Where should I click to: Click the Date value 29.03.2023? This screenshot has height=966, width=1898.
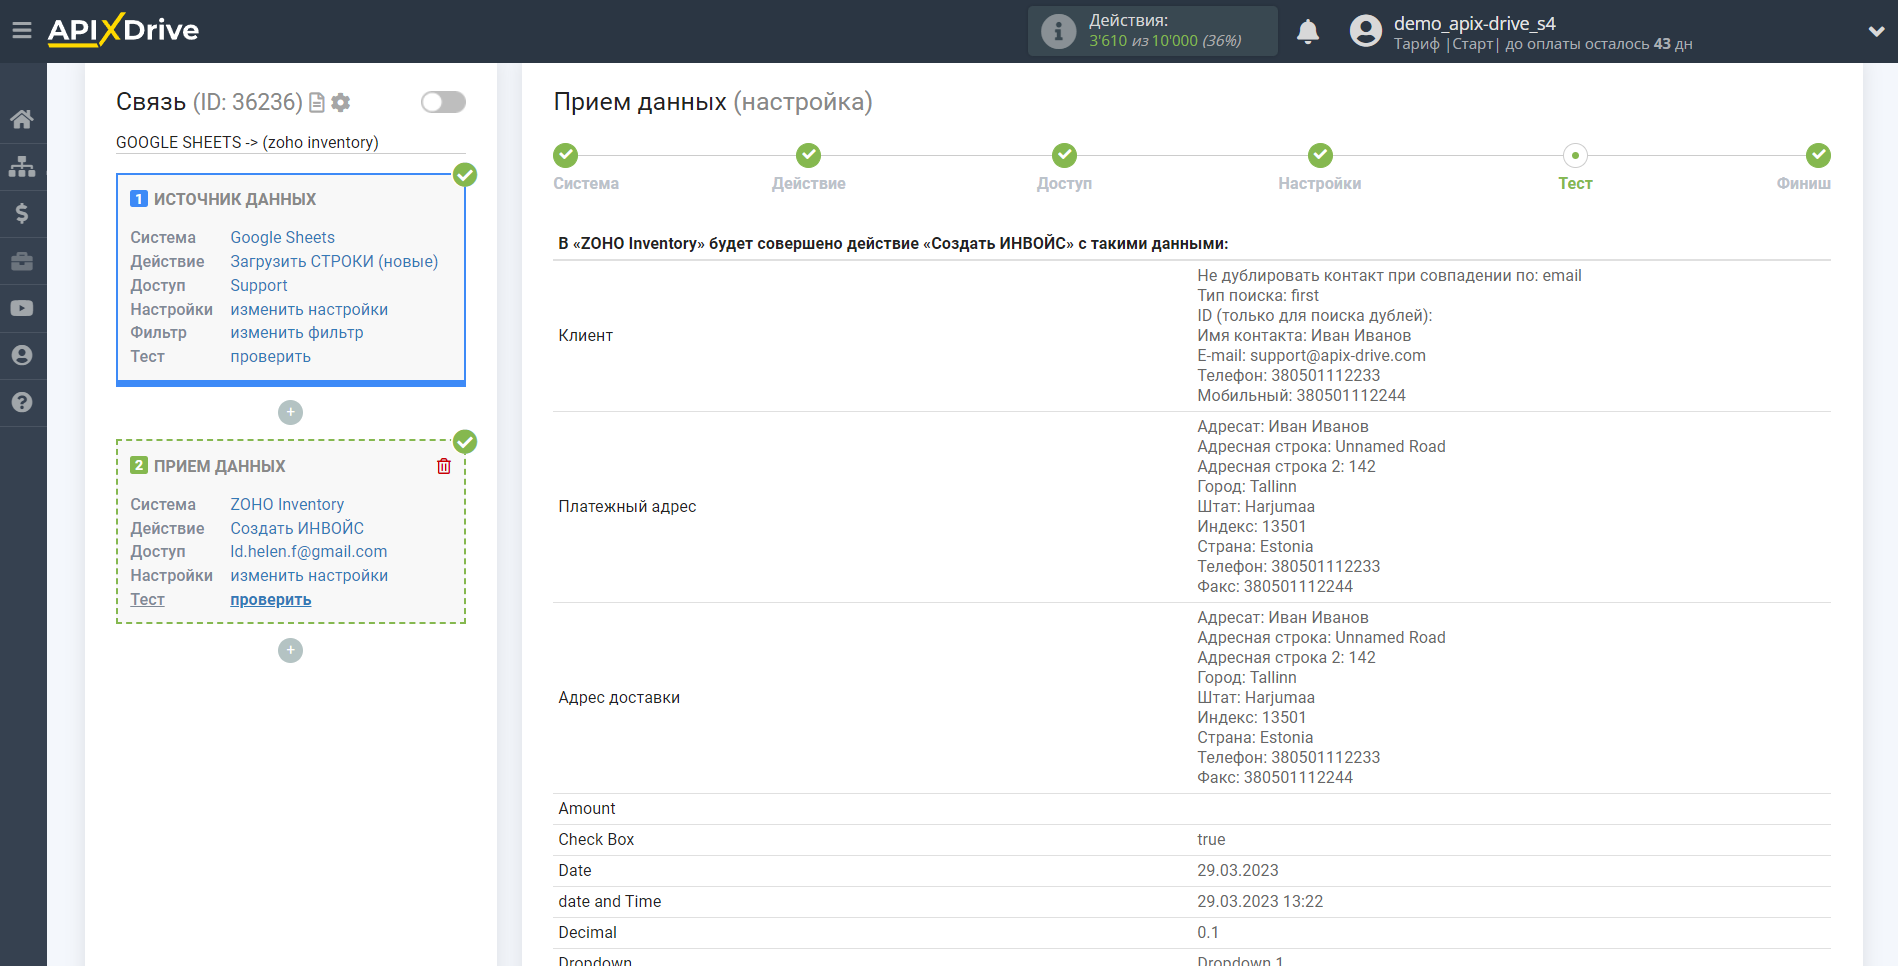1238,870
